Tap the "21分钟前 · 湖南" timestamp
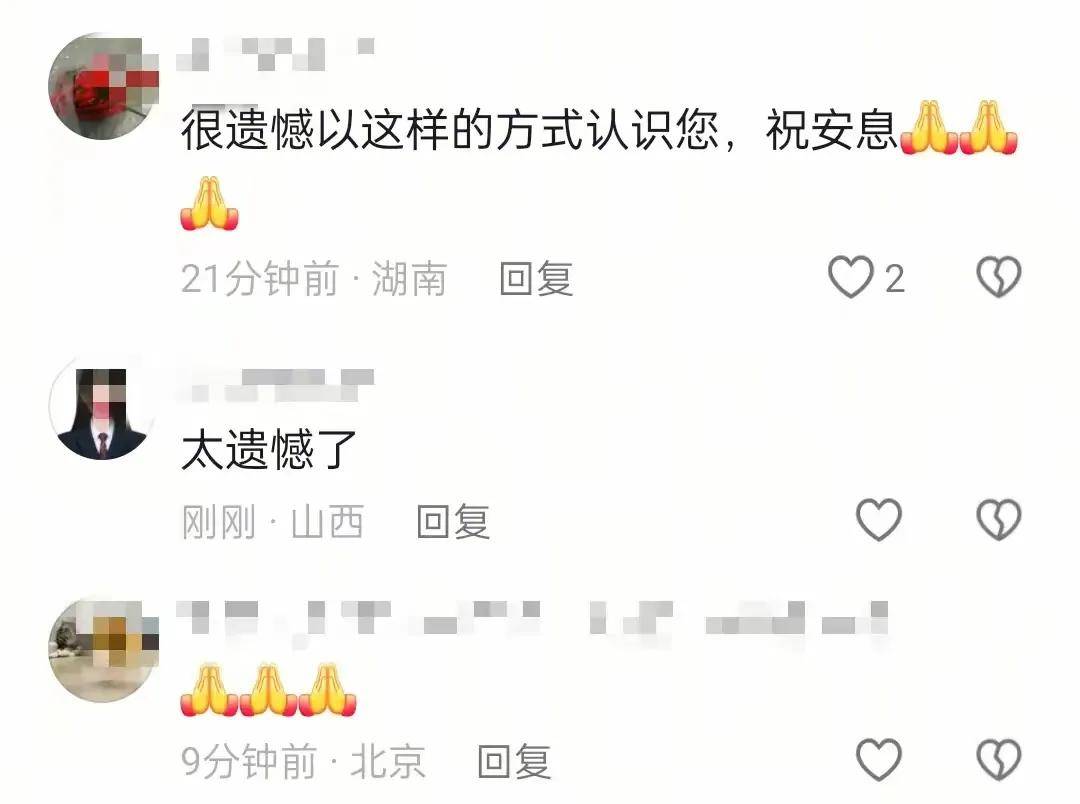 (314, 278)
